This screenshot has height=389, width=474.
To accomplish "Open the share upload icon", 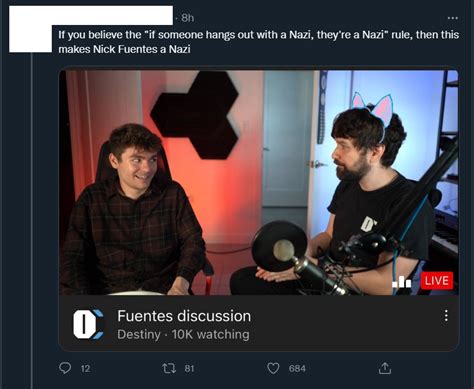I will 385,368.
